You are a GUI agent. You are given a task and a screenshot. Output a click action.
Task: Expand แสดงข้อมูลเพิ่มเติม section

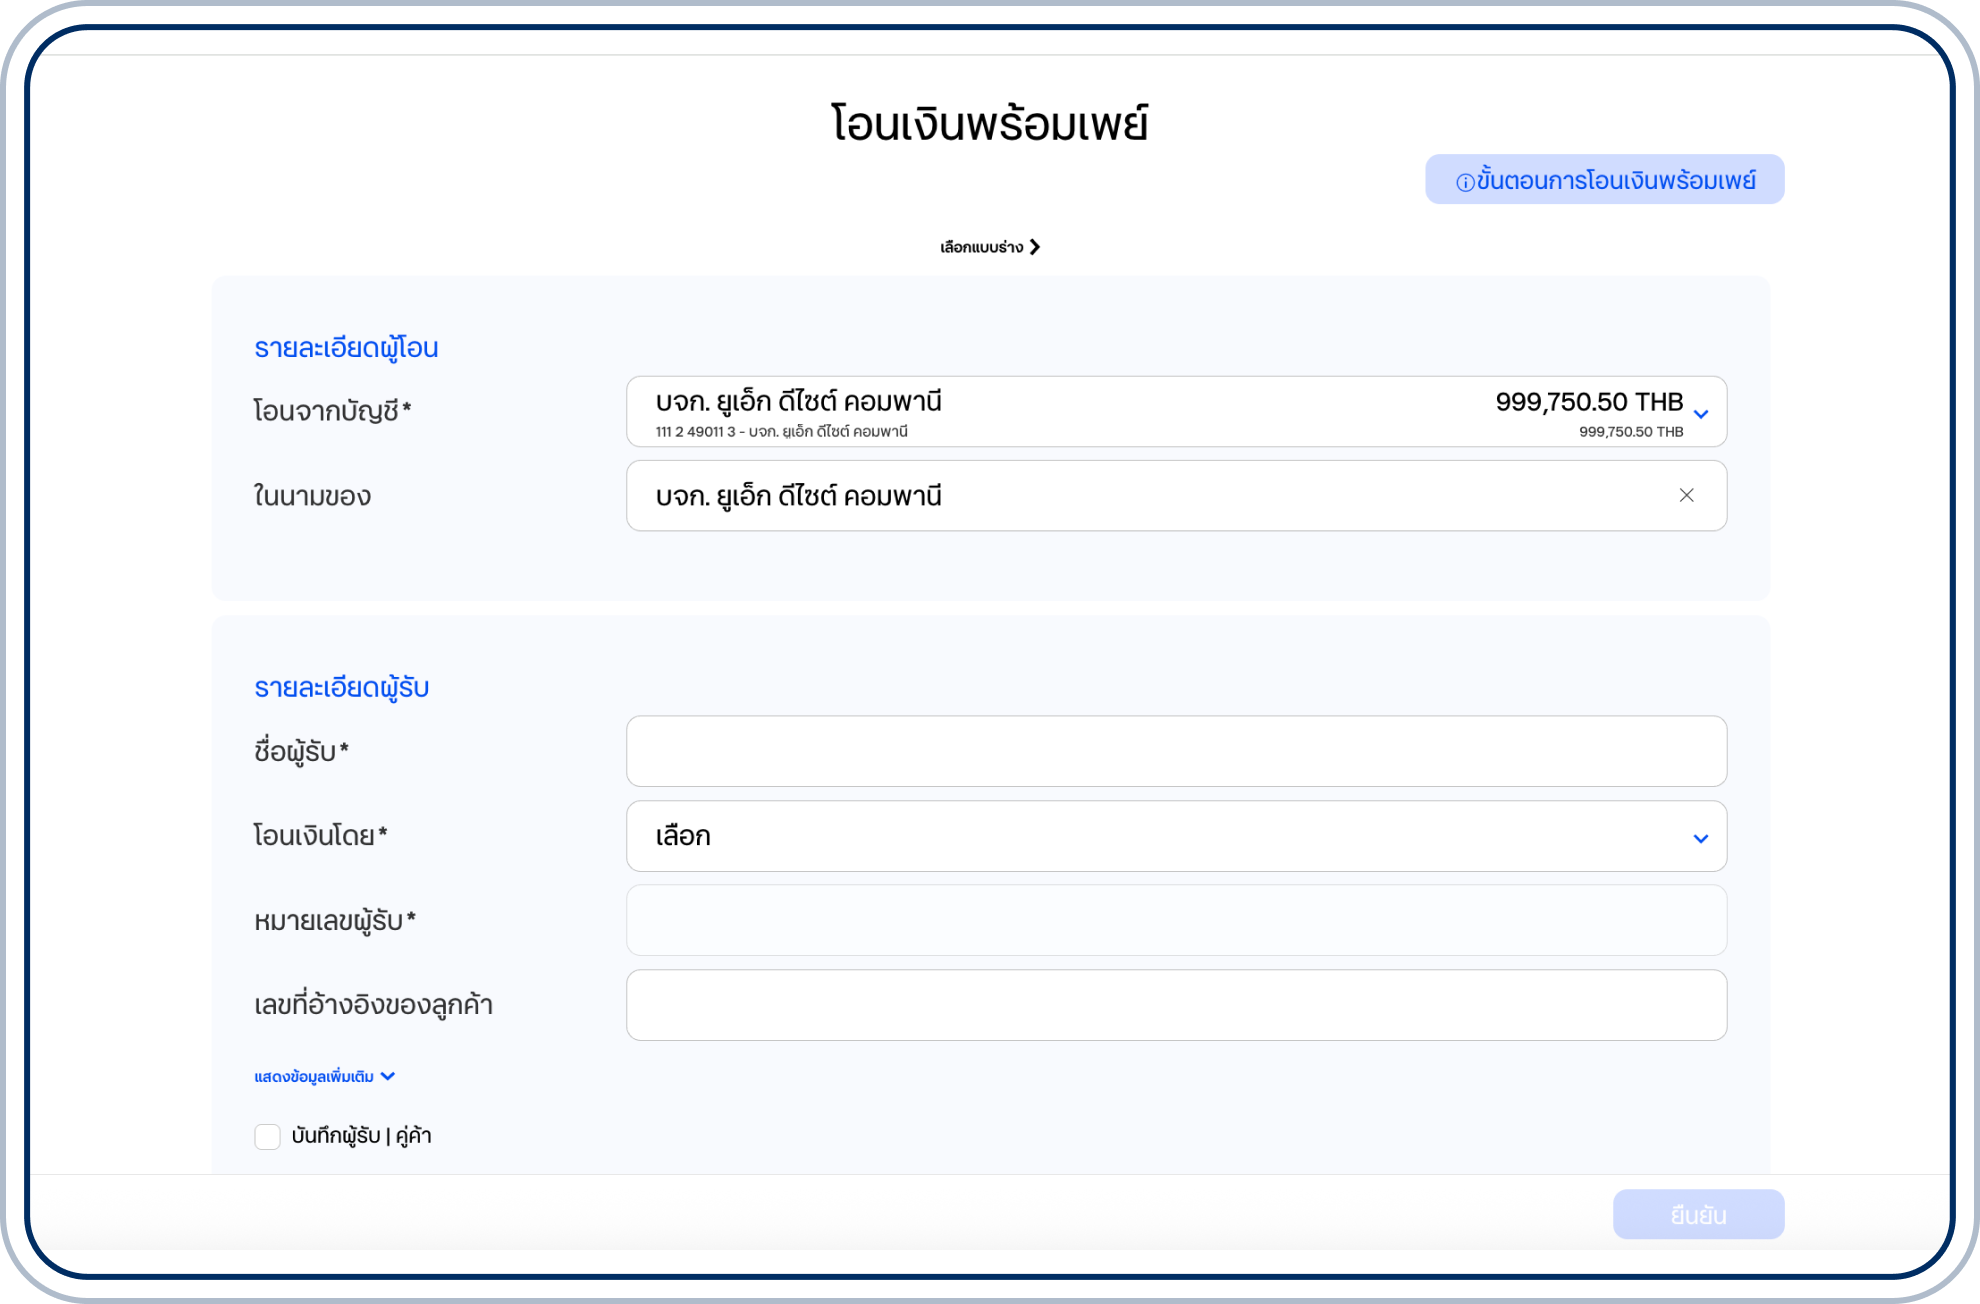click(x=314, y=1077)
